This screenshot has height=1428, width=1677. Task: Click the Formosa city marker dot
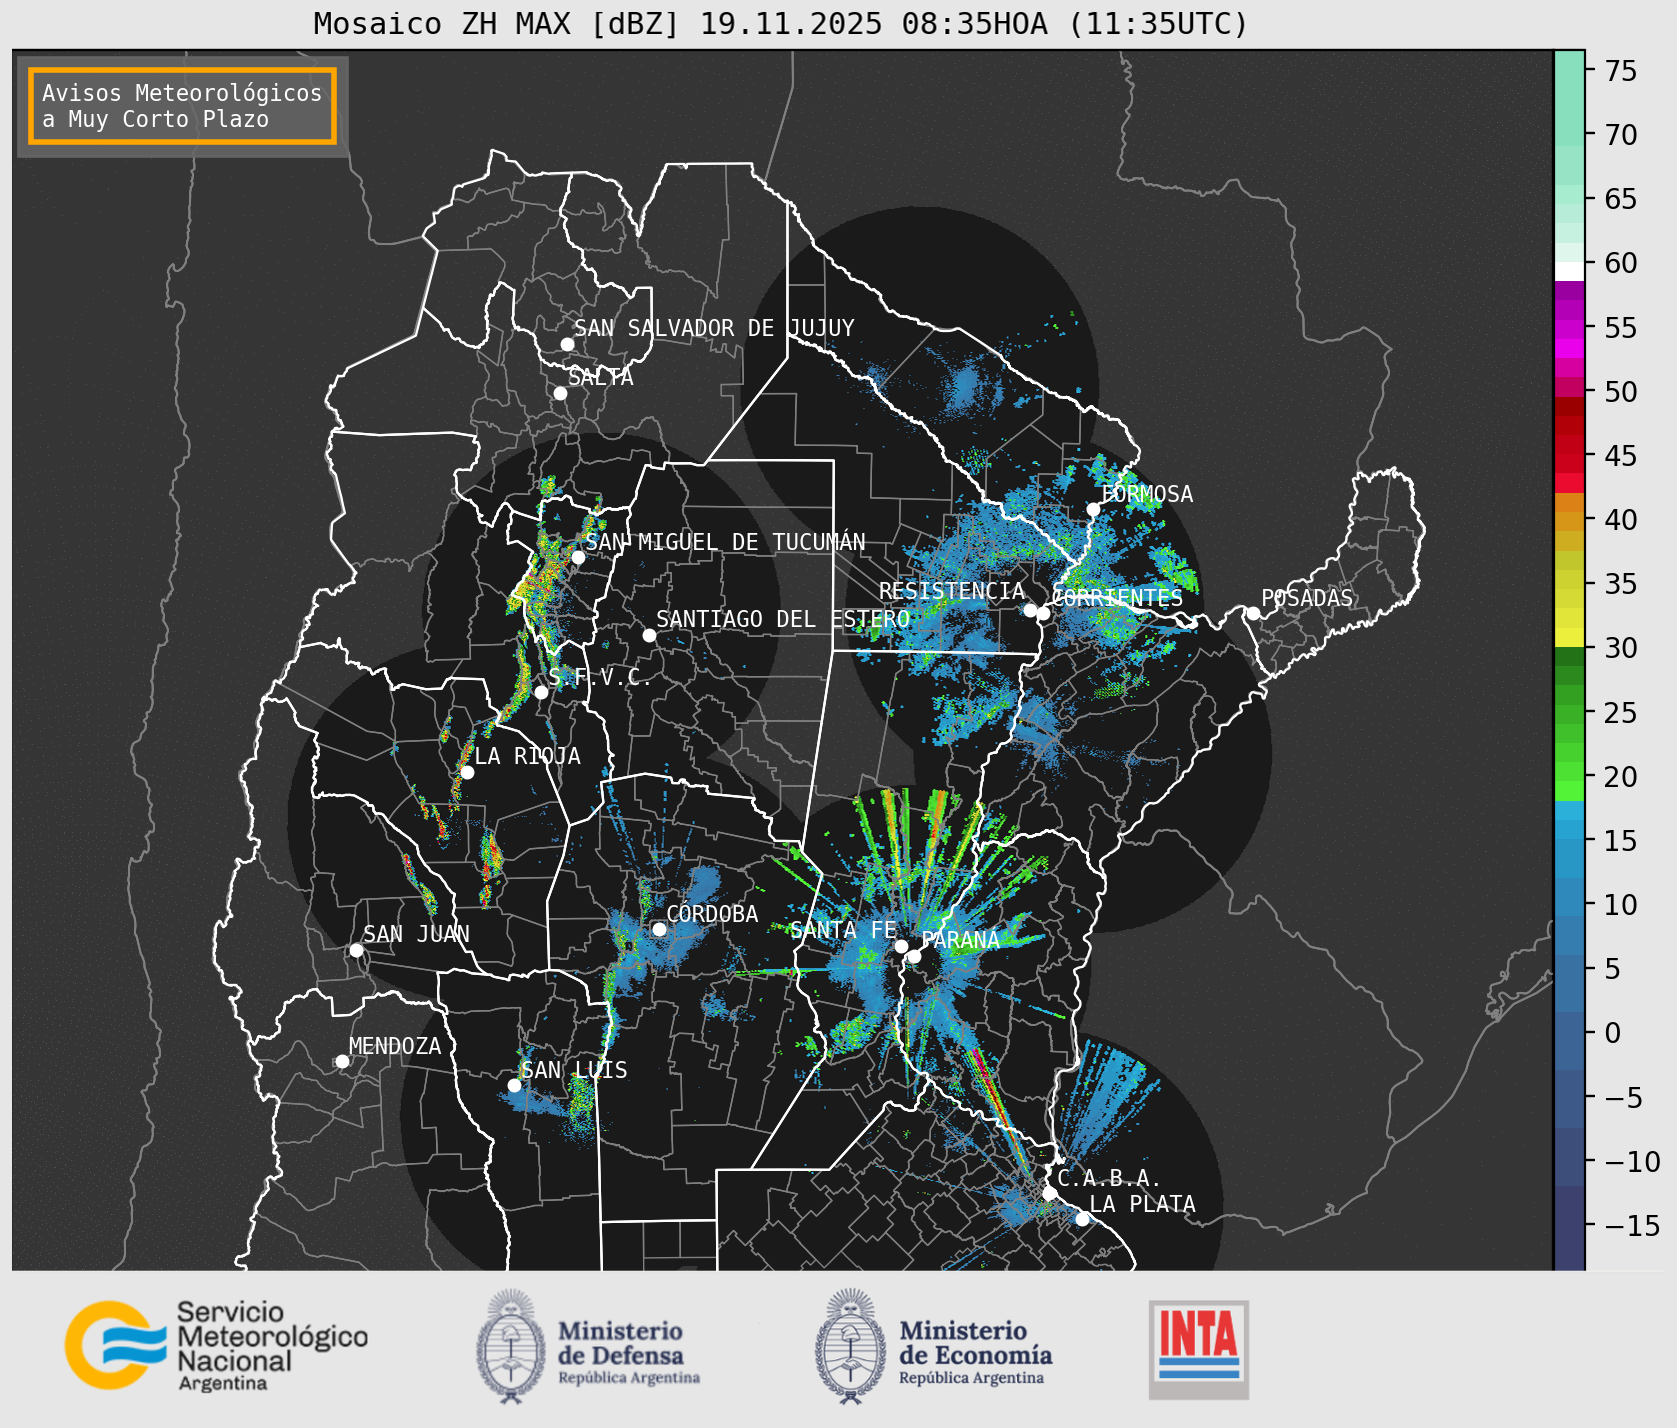[1093, 510]
